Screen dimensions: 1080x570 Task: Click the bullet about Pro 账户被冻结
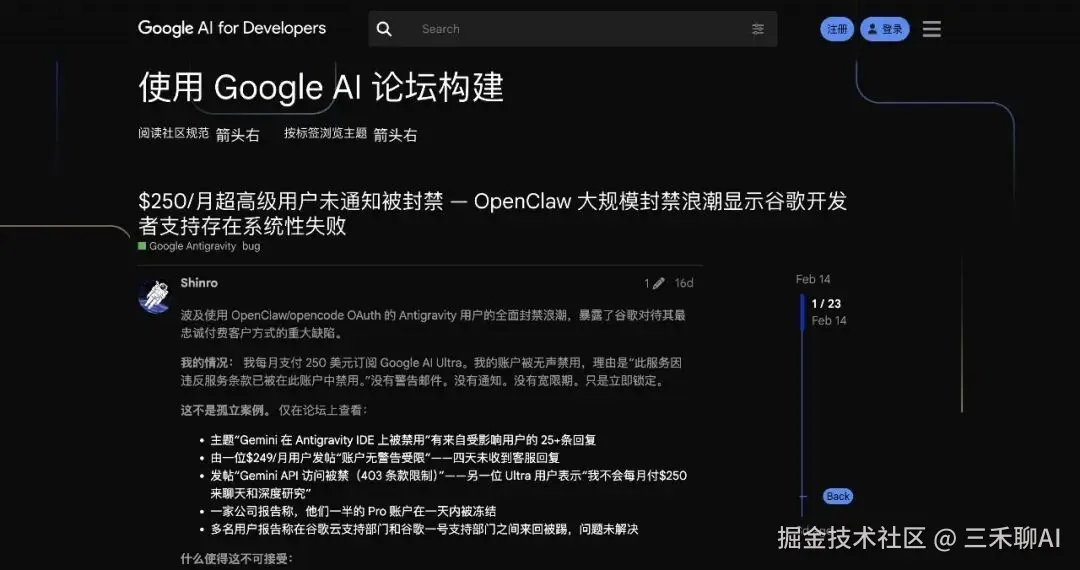[x=353, y=511]
